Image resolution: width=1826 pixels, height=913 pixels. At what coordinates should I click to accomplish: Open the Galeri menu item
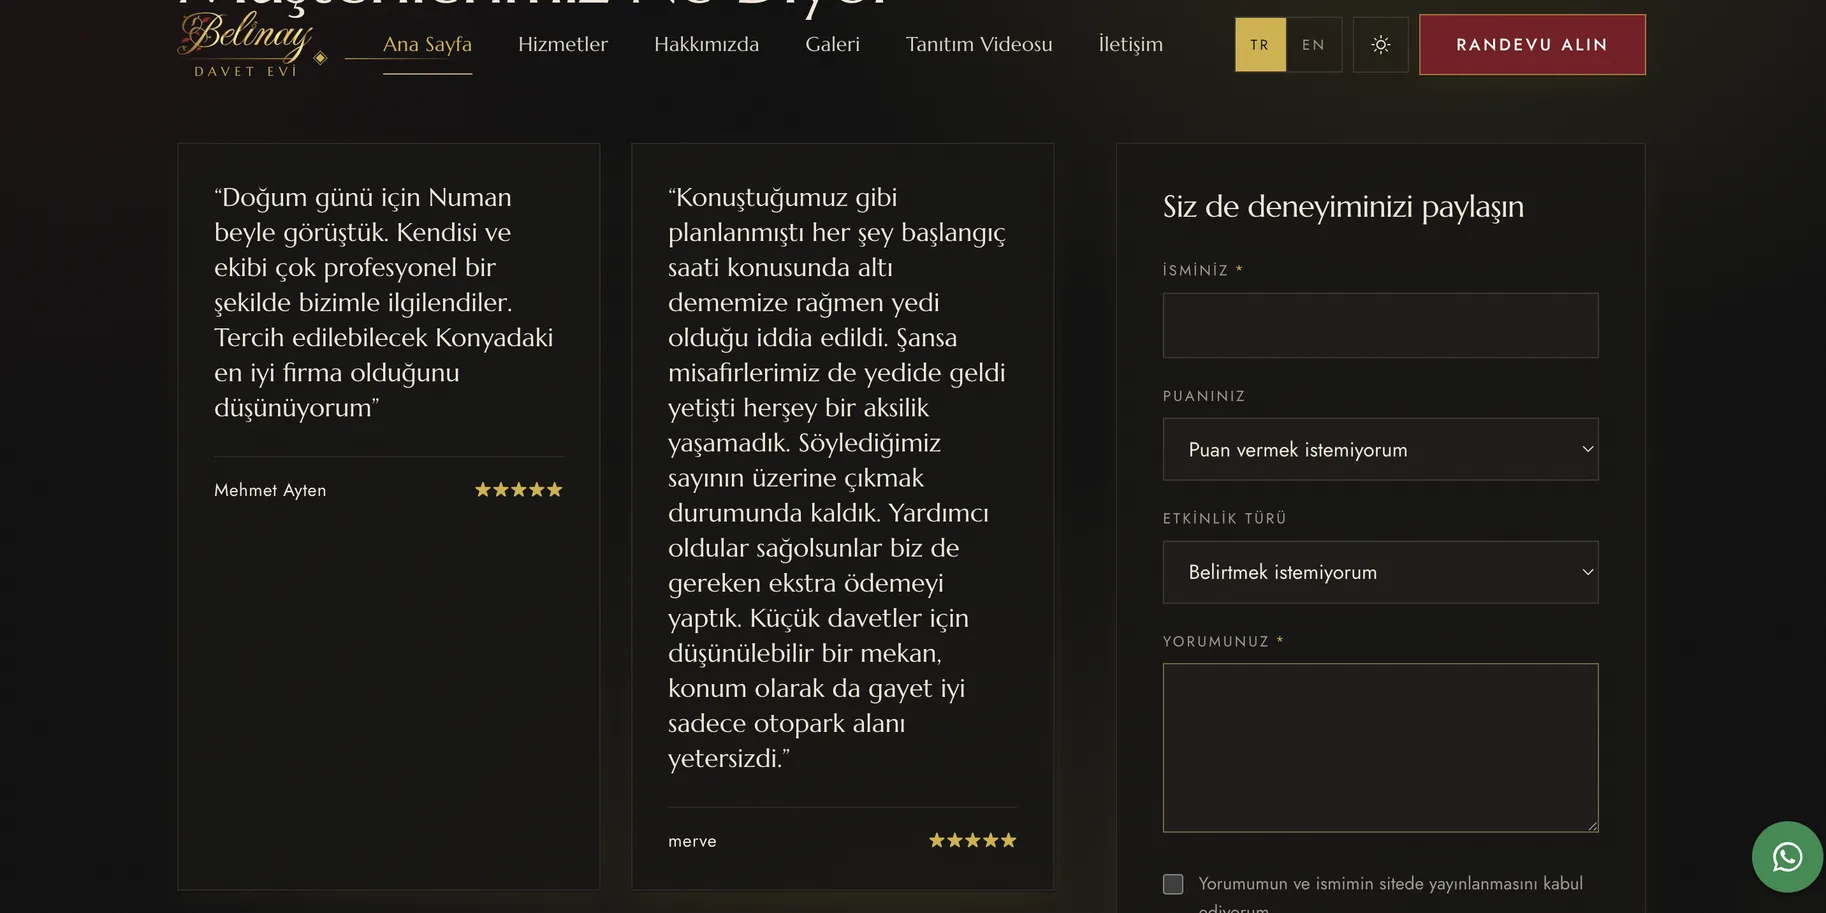coord(832,44)
